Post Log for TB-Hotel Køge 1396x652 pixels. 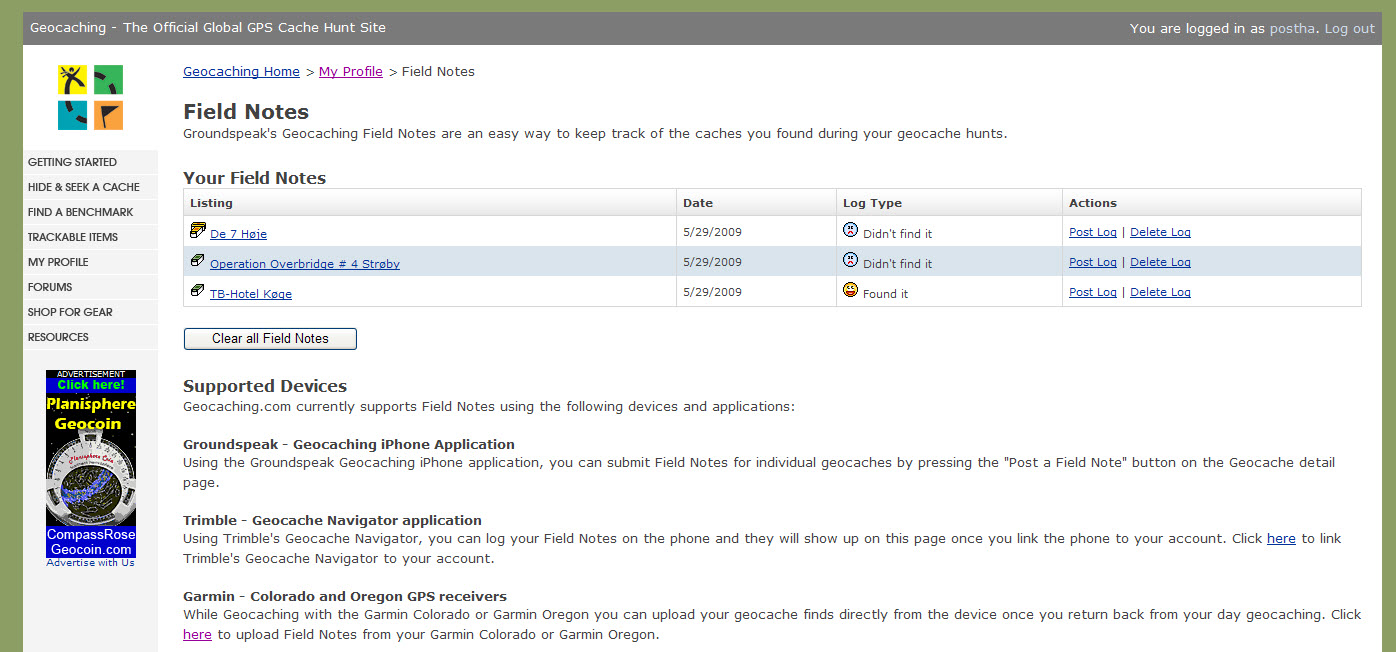(x=1092, y=292)
